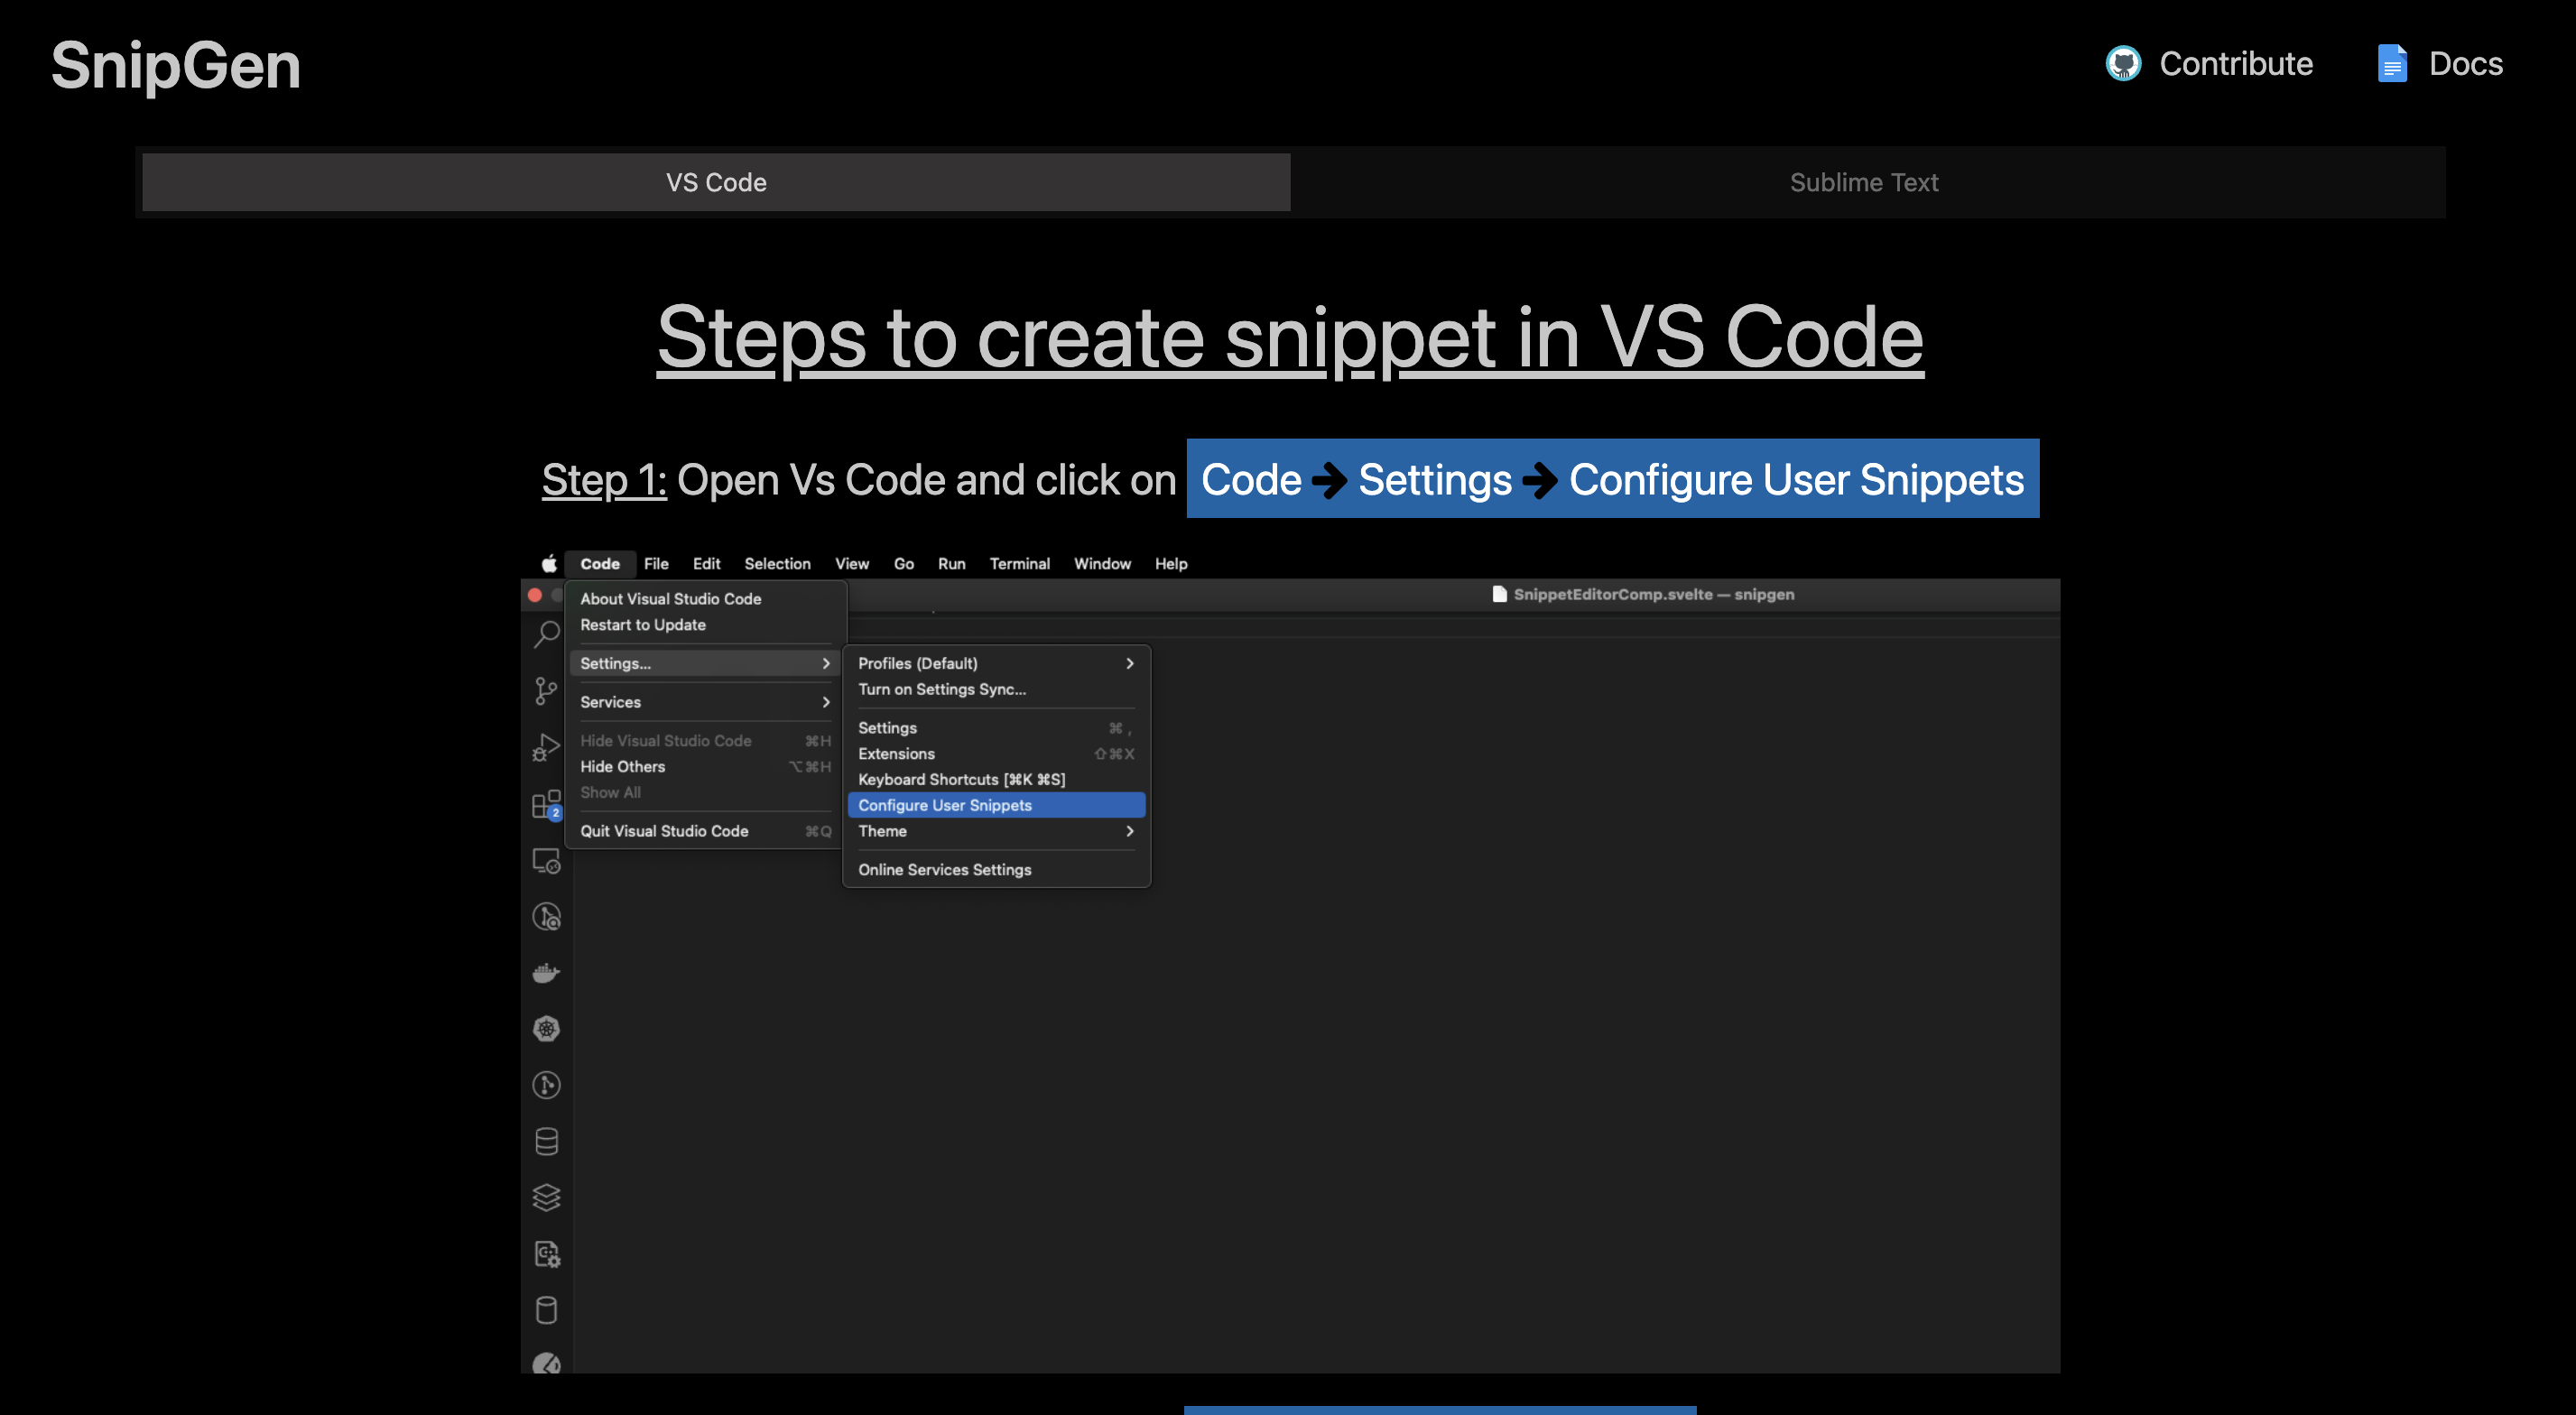This screenshot has width=2576, height=1415.
Task: Switch to the VS Code tab
Action: 716,182
